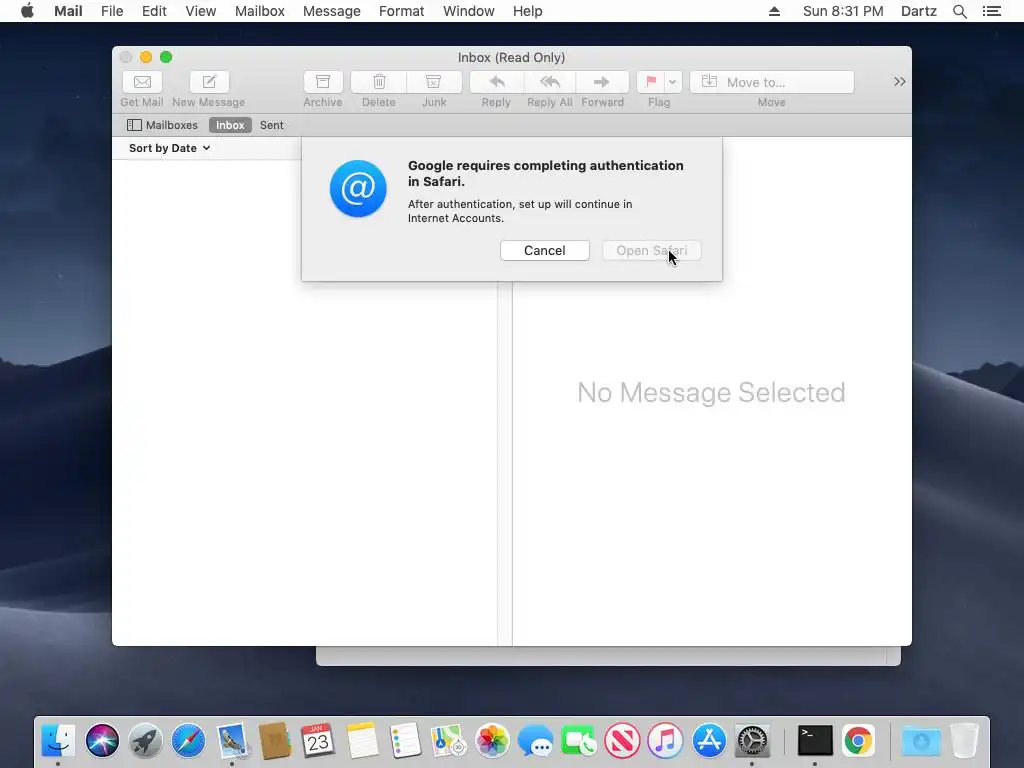
Task: Open the Message menu
Action: 332,11
